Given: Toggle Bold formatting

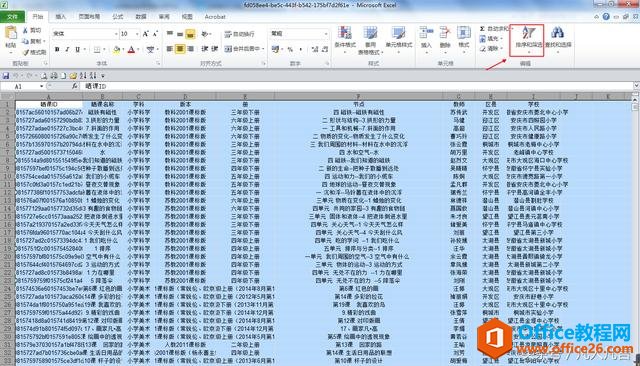Looking at the screenshot, I should click(x=57, y=49).
